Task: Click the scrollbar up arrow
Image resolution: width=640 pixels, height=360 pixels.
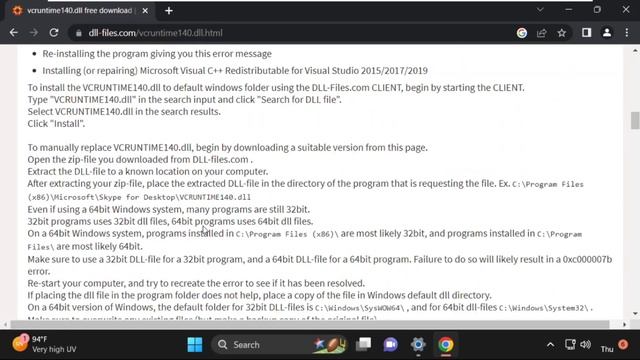Action: [x=635, y=51]
